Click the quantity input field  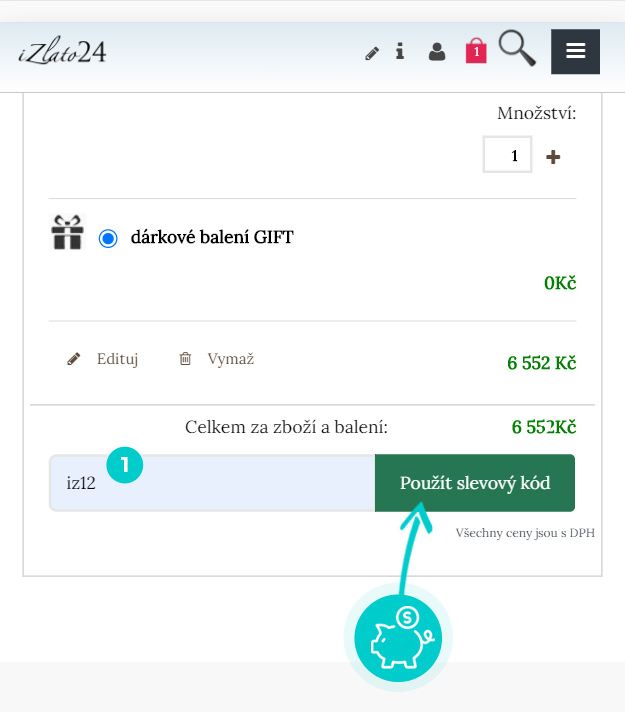[x=507, y=154]
